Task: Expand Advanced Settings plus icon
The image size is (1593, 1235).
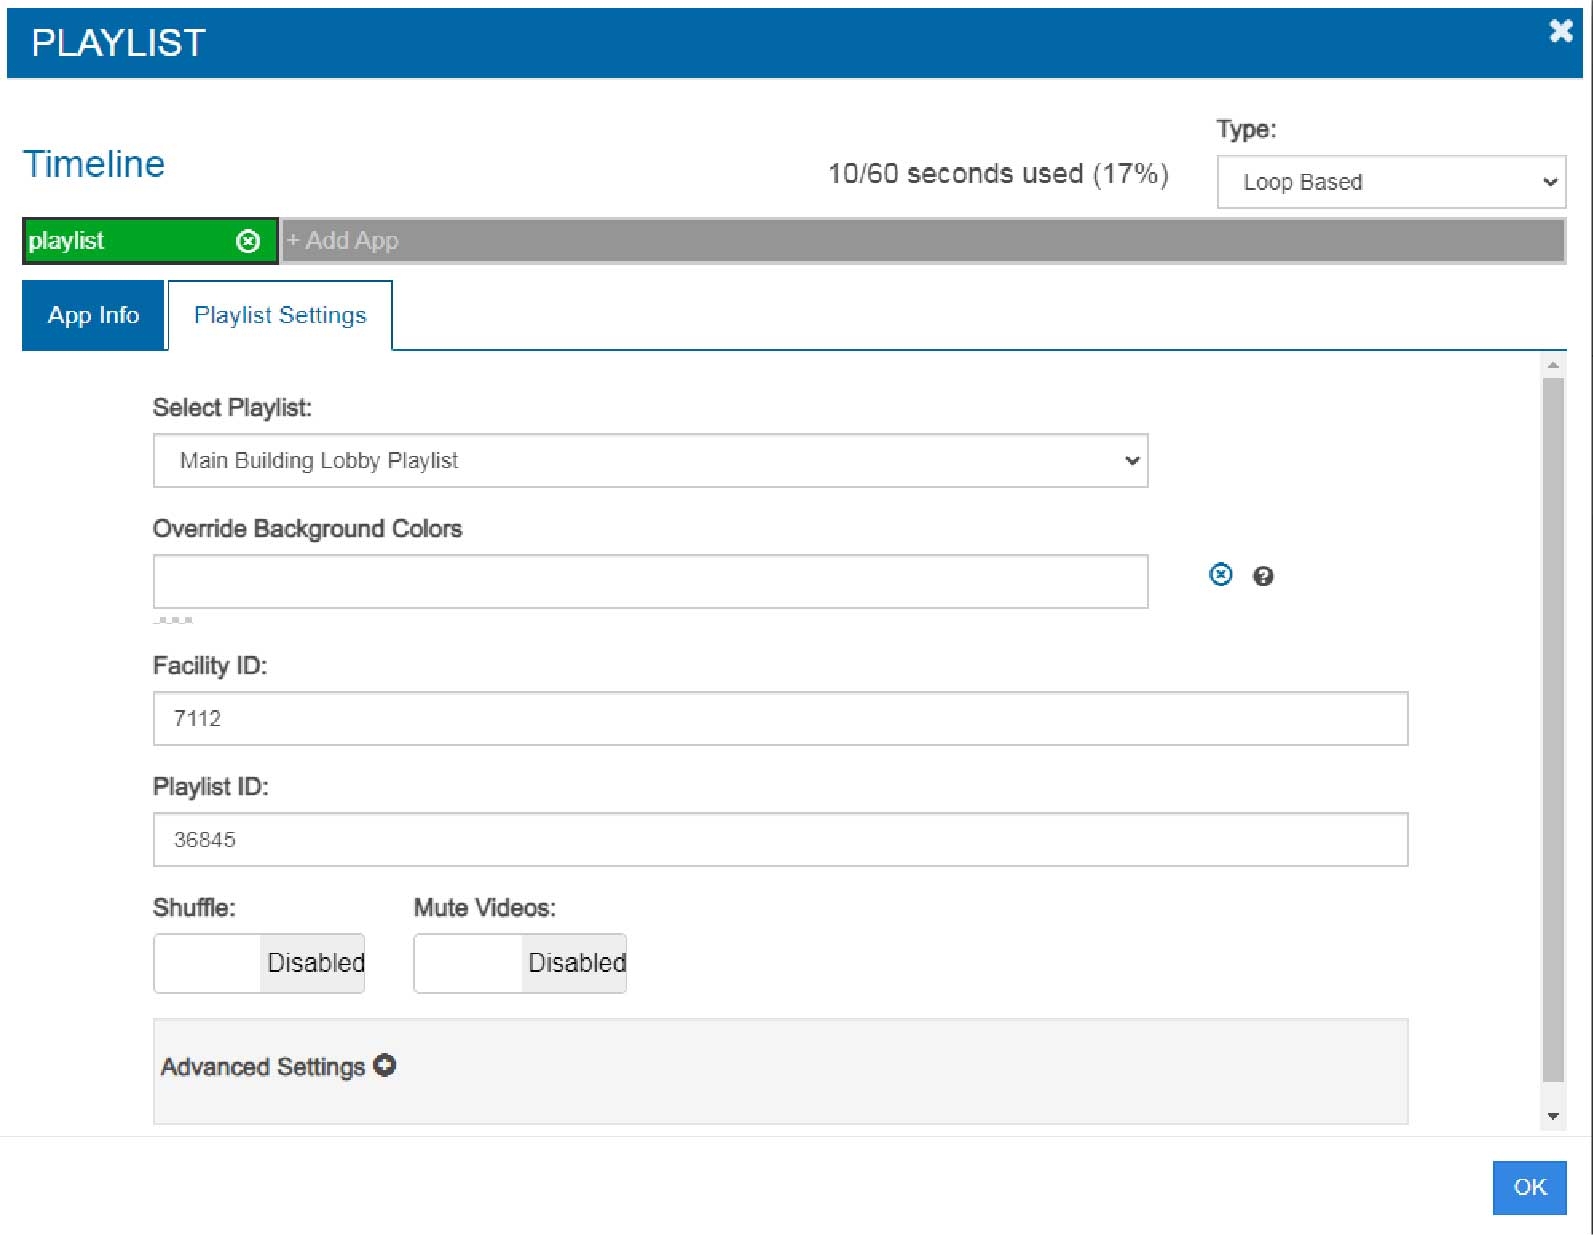Action: (x=385, y=1066)
